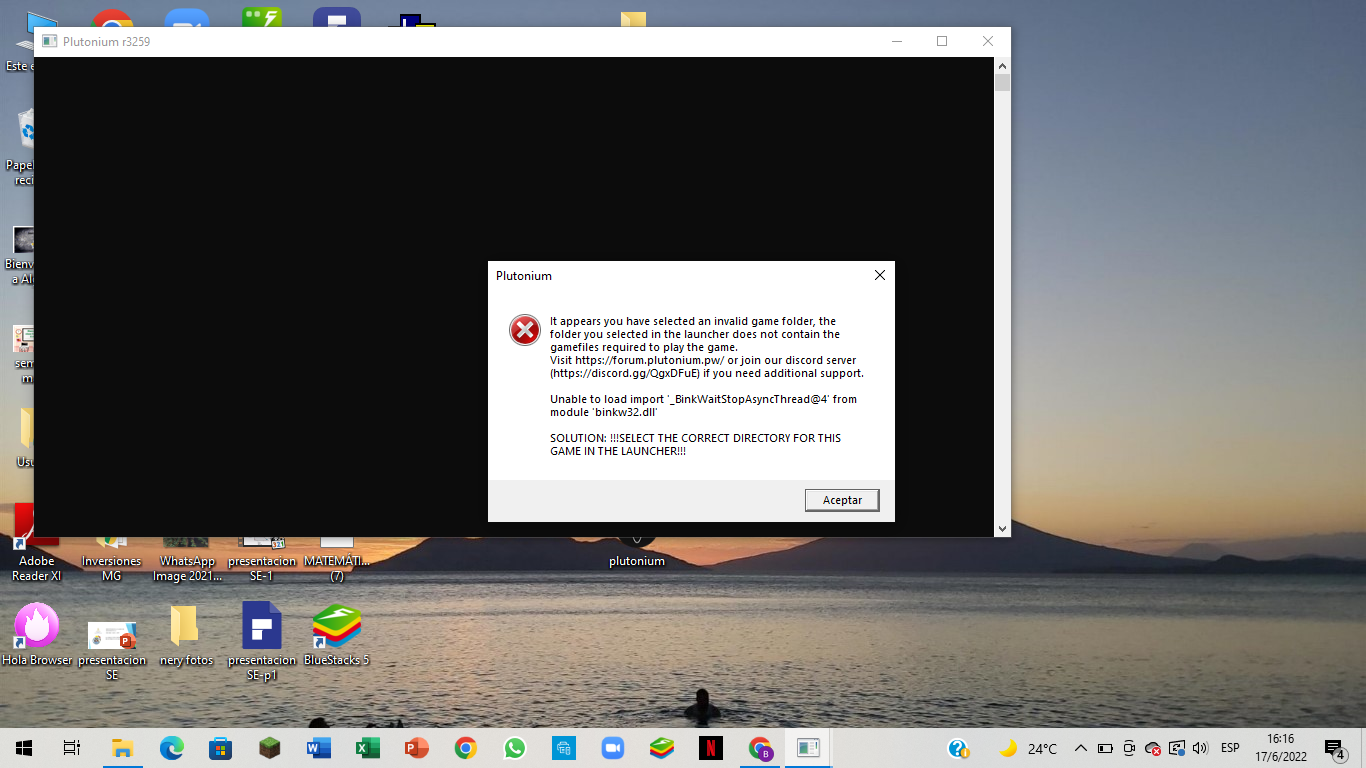Switch ESP keyboard language indicator
The width and height of the screenshot is (1366, 768).
(1230, 748)
